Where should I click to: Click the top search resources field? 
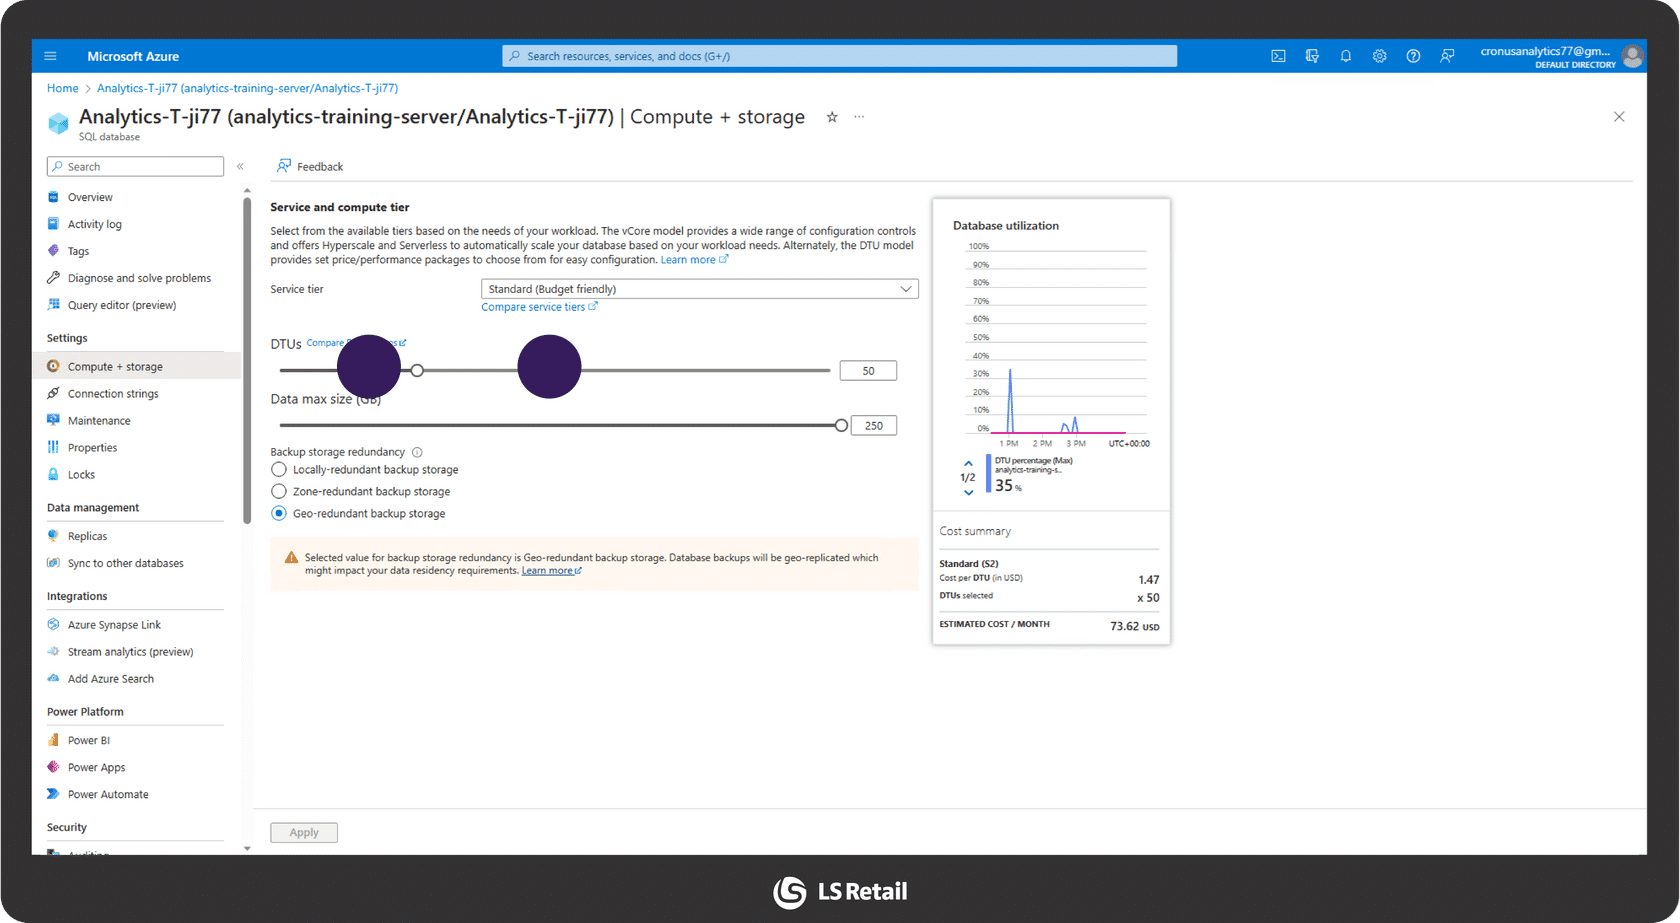coord(839,56)
